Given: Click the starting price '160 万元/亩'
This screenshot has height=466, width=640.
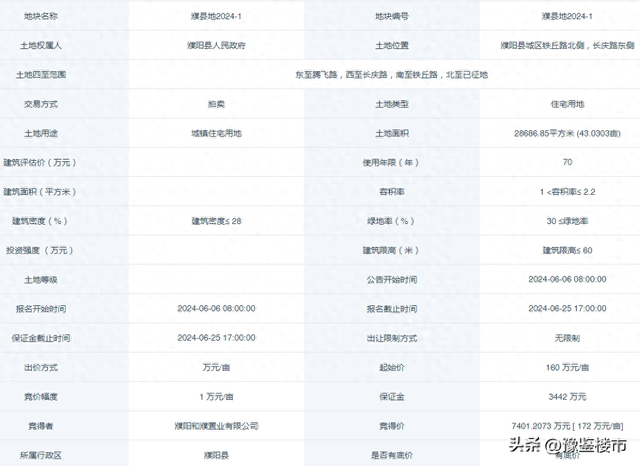Looking at the screenshot, I should click(567, 368).
